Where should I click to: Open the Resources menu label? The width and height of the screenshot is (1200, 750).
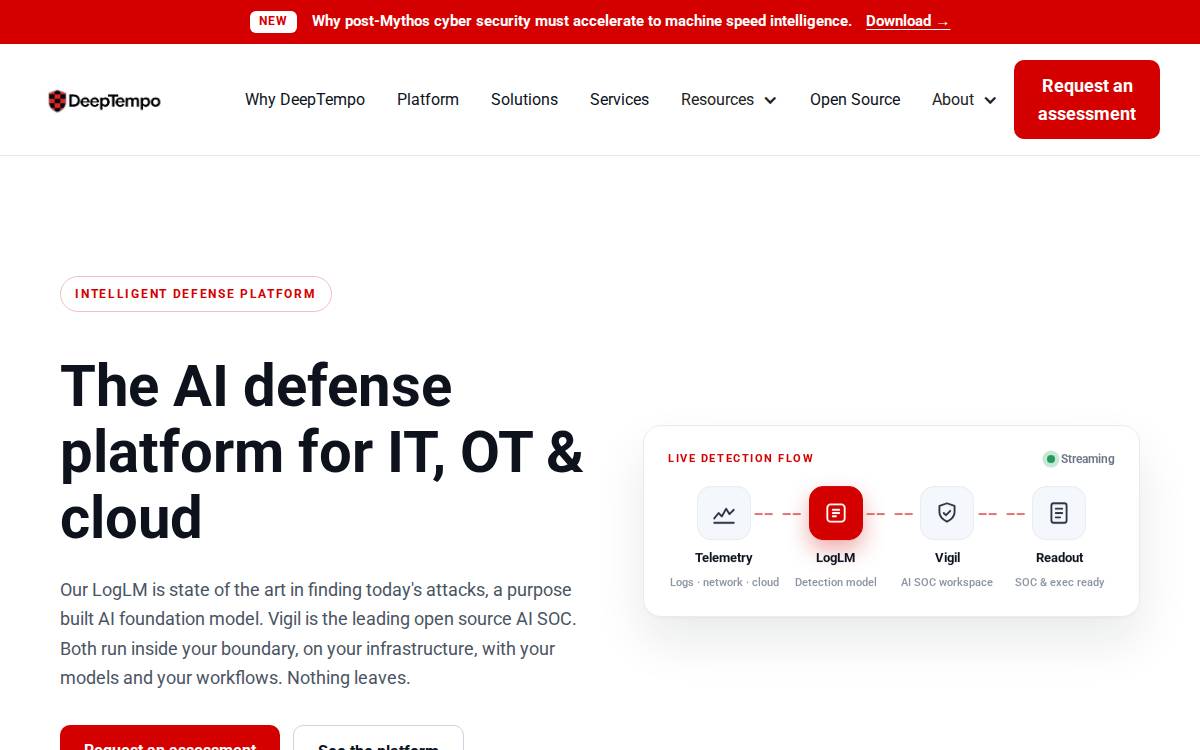pyautogui.click(x=717, y=99)
